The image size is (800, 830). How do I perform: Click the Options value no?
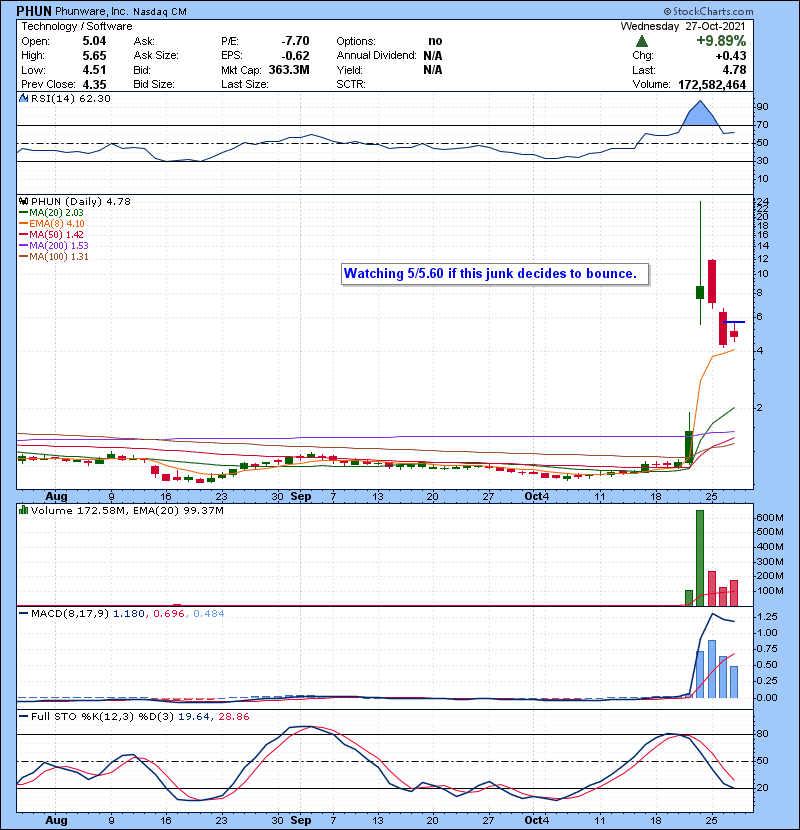tap(435, 41)
